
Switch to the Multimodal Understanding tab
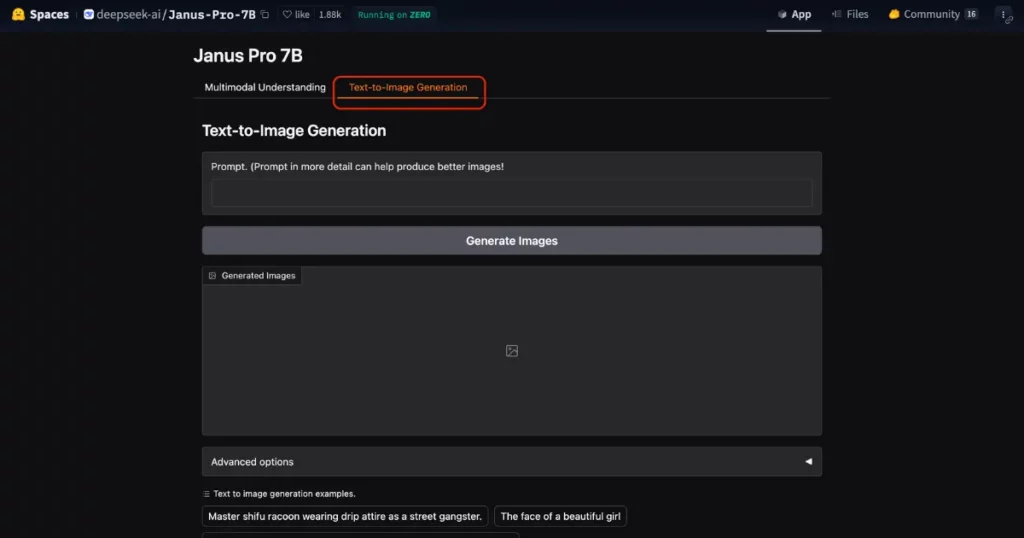[x=265, y=88]
